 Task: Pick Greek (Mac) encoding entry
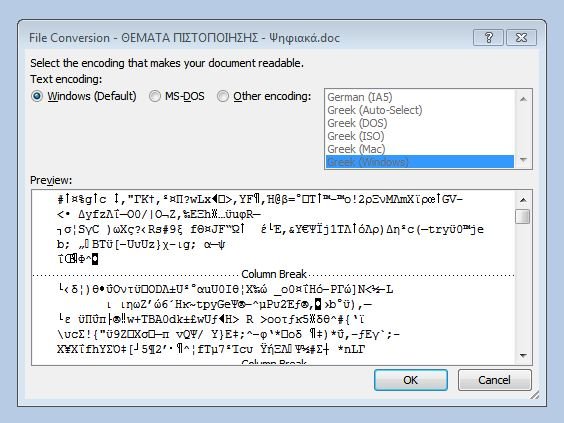coord(356,149)
